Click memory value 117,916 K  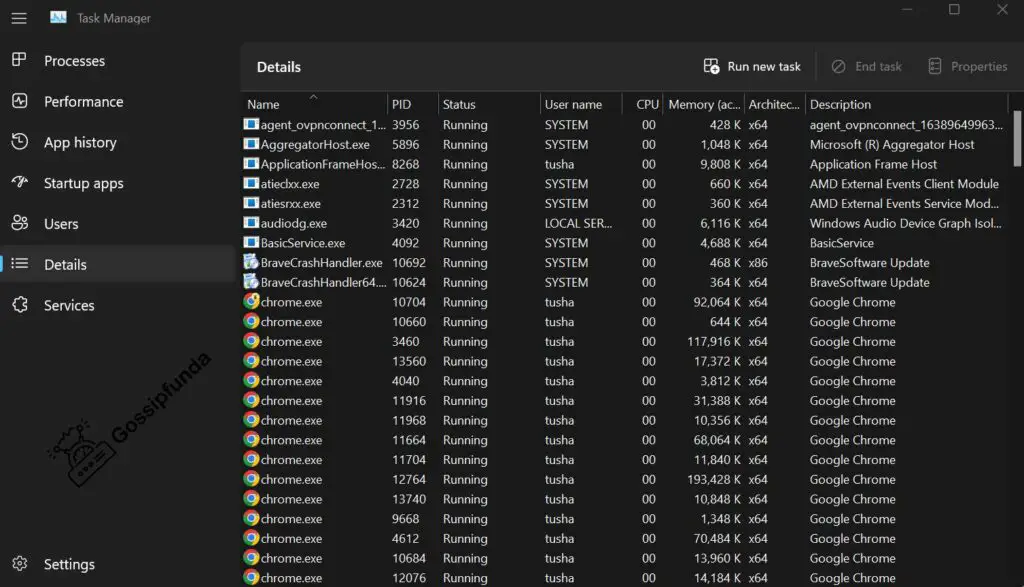click(714, 341)
